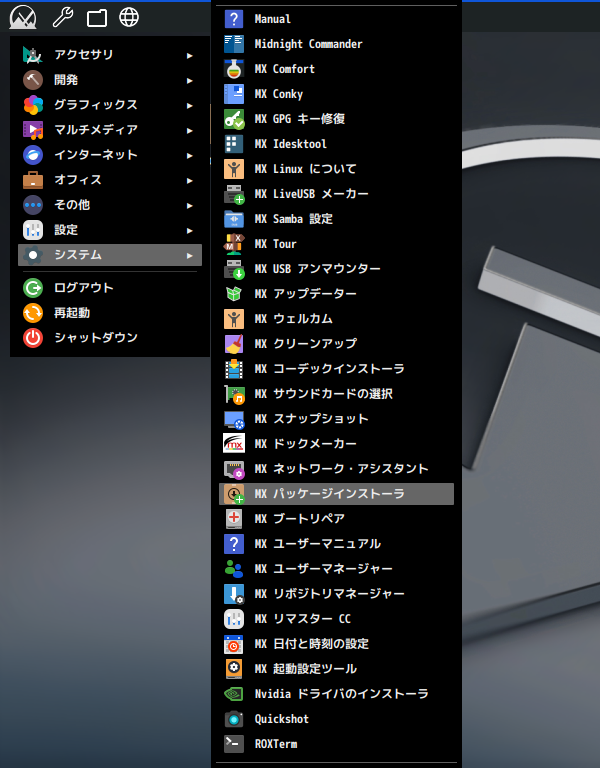Expand the 設定 submenu arrow
600x768 pixels.
pyautogui.click(x=190, y=230)
